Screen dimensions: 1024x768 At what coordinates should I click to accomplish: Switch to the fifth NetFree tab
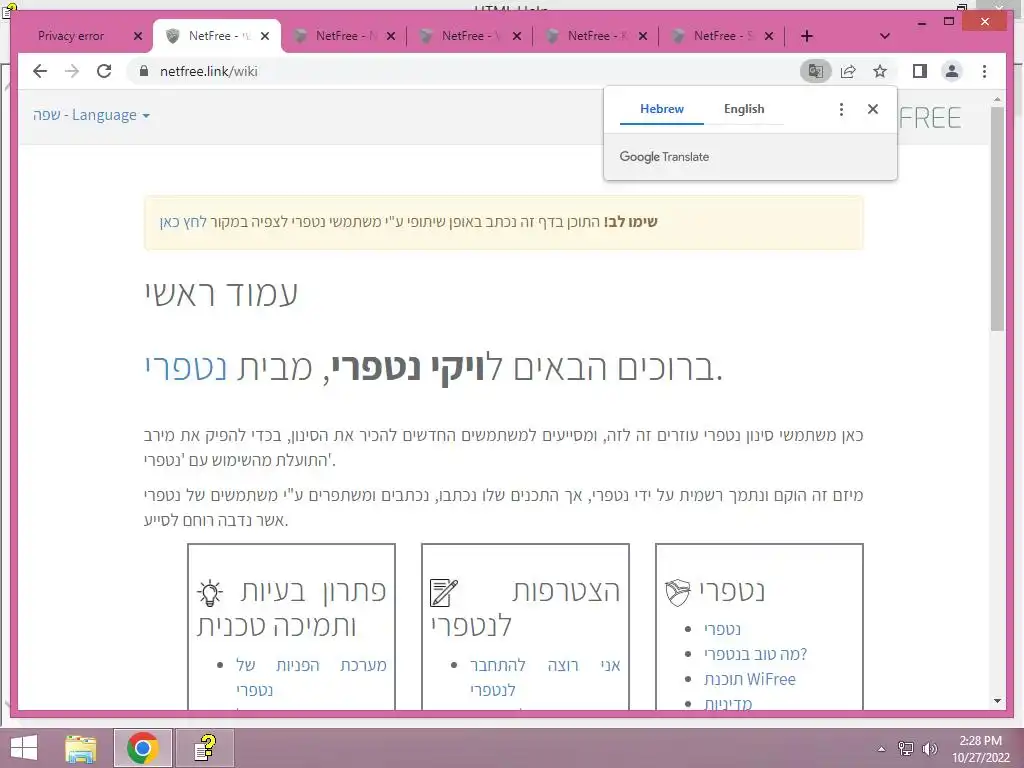coord(714,36)
